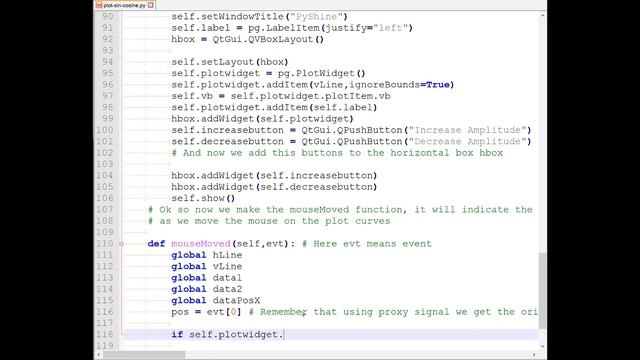Click line number 110 in the margin

(x=104, y=244)
